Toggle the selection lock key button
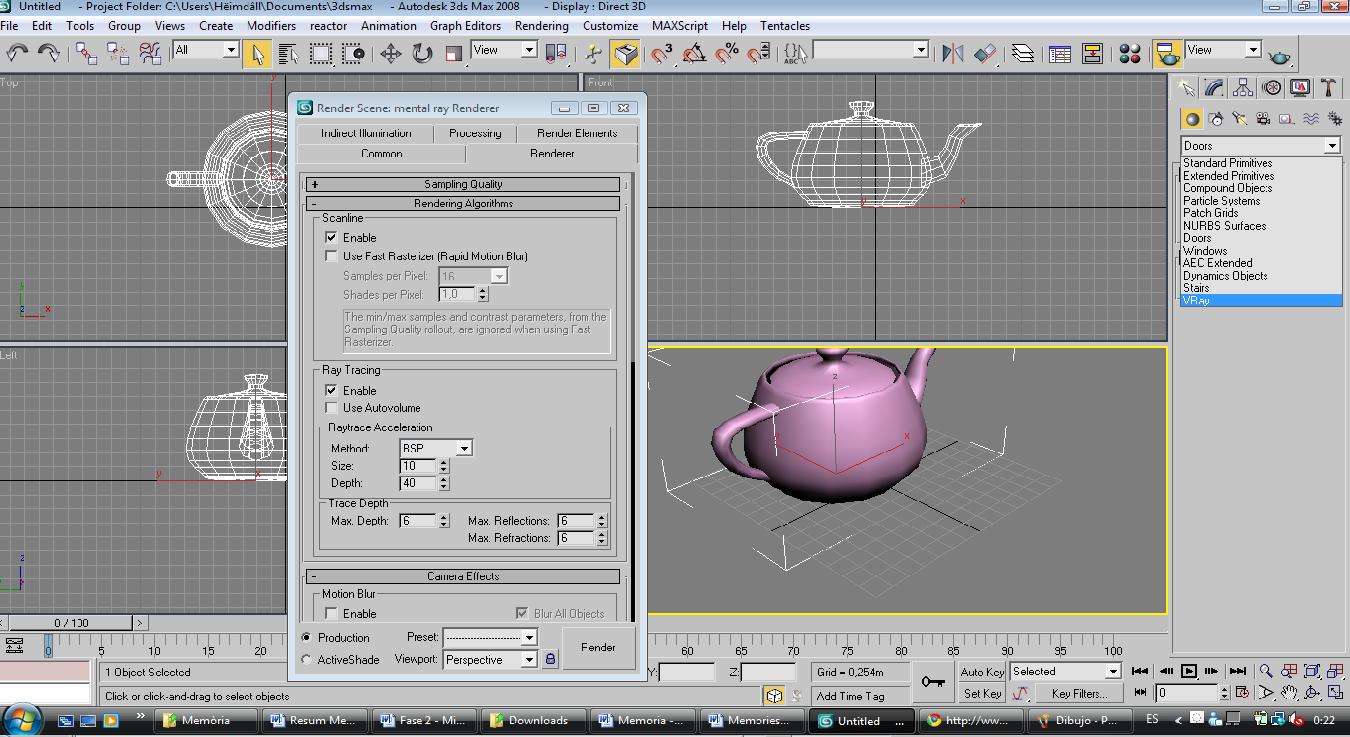 933,682
